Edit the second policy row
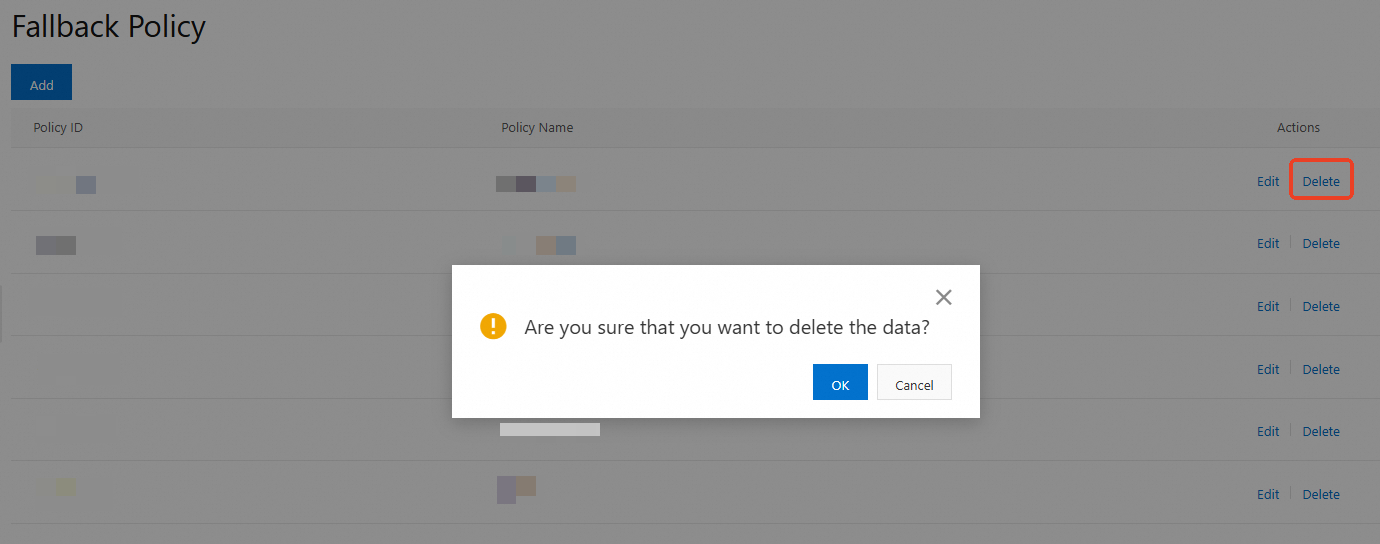This screenshot has width=1380, height=544. tap(1268, 243)
